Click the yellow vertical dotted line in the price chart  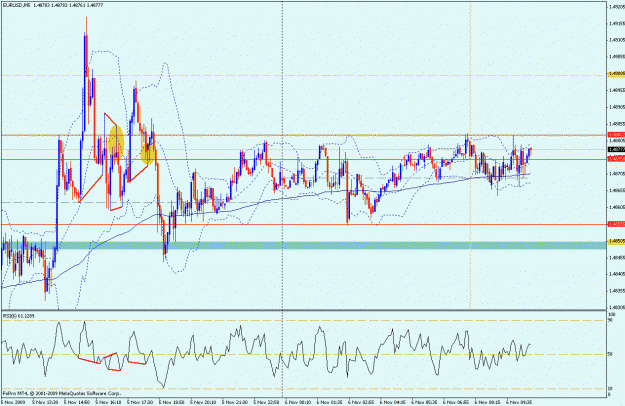470,155
